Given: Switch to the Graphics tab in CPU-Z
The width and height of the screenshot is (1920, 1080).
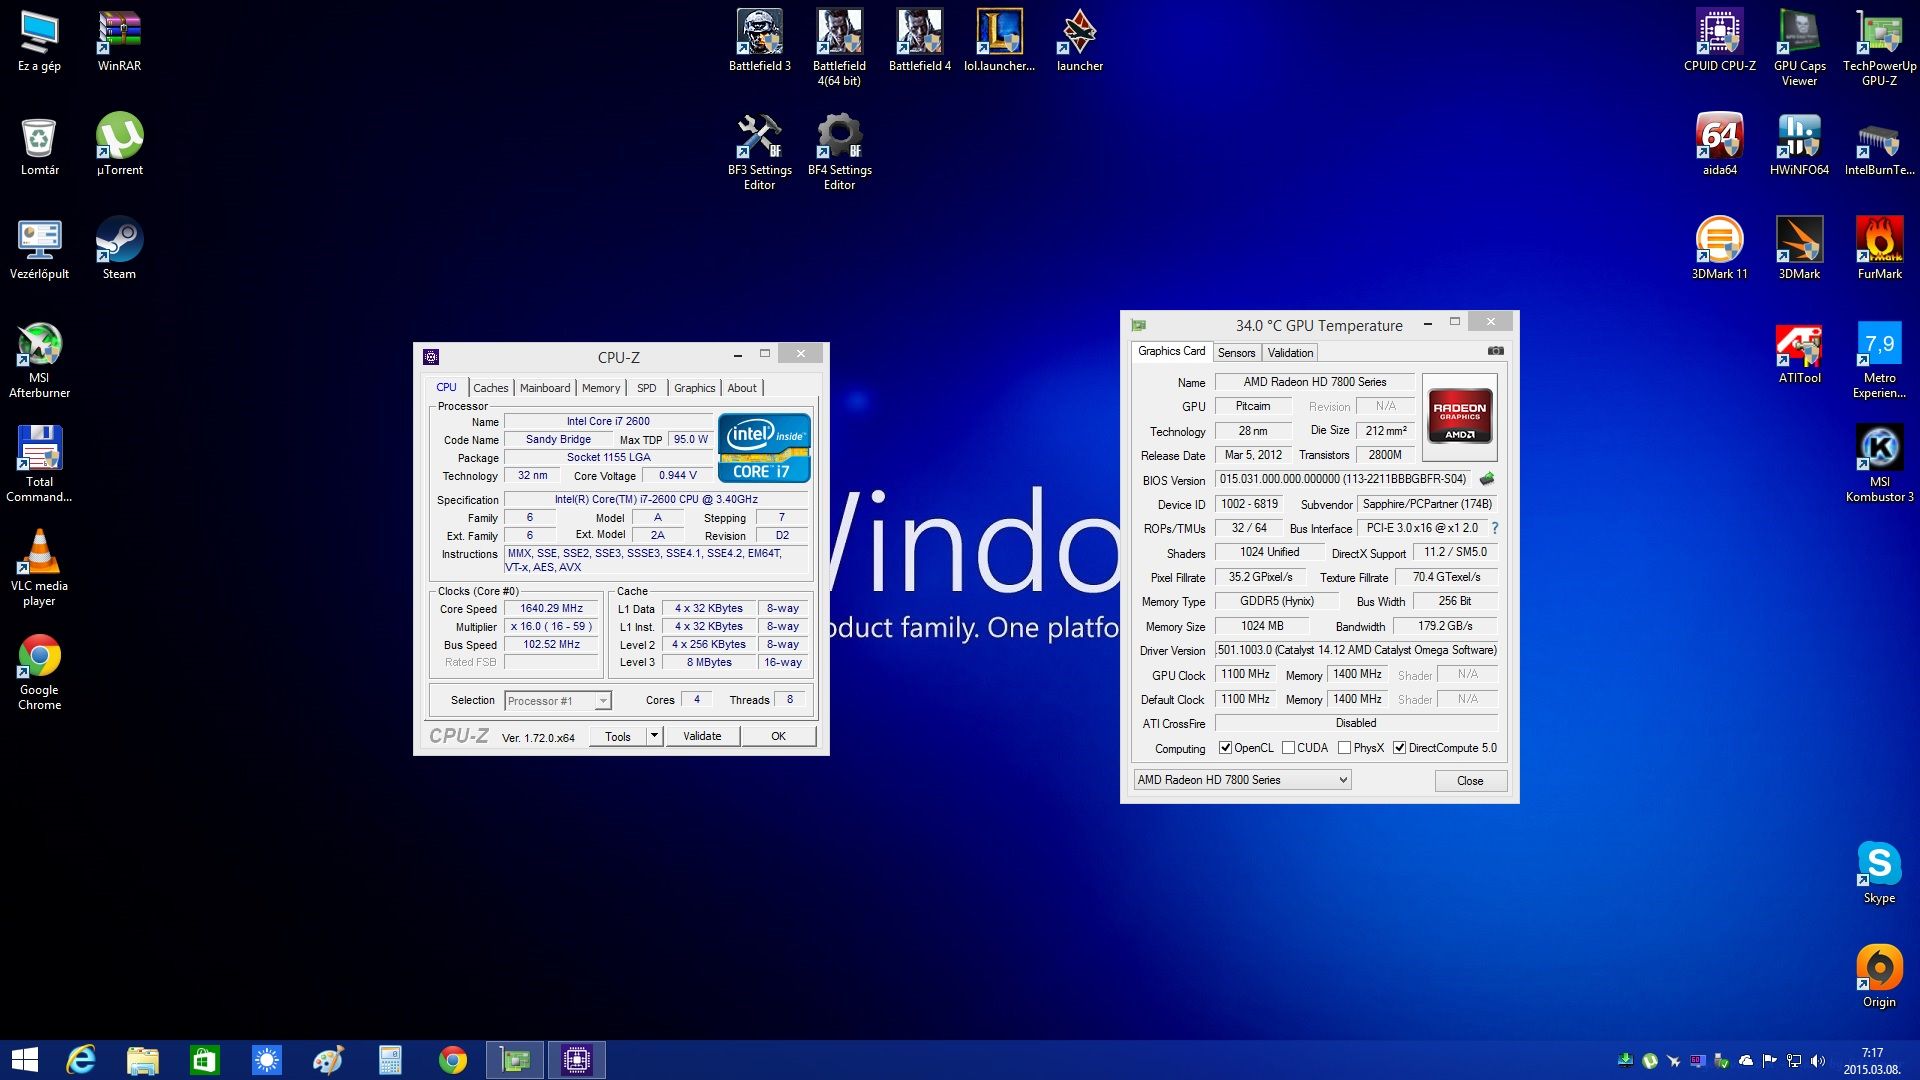Looking at the screenshot, I should [x=694, y=388].
